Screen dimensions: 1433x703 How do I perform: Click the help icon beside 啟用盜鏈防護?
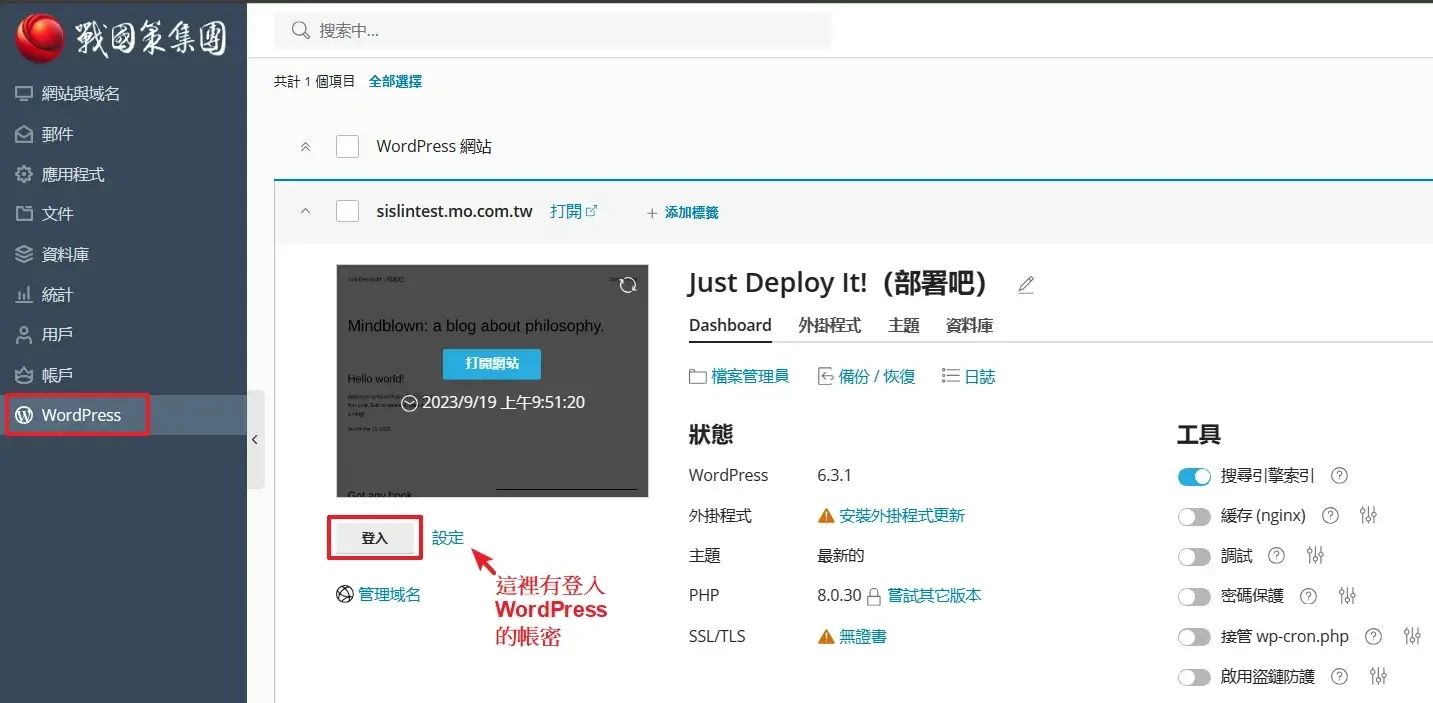1339,677
